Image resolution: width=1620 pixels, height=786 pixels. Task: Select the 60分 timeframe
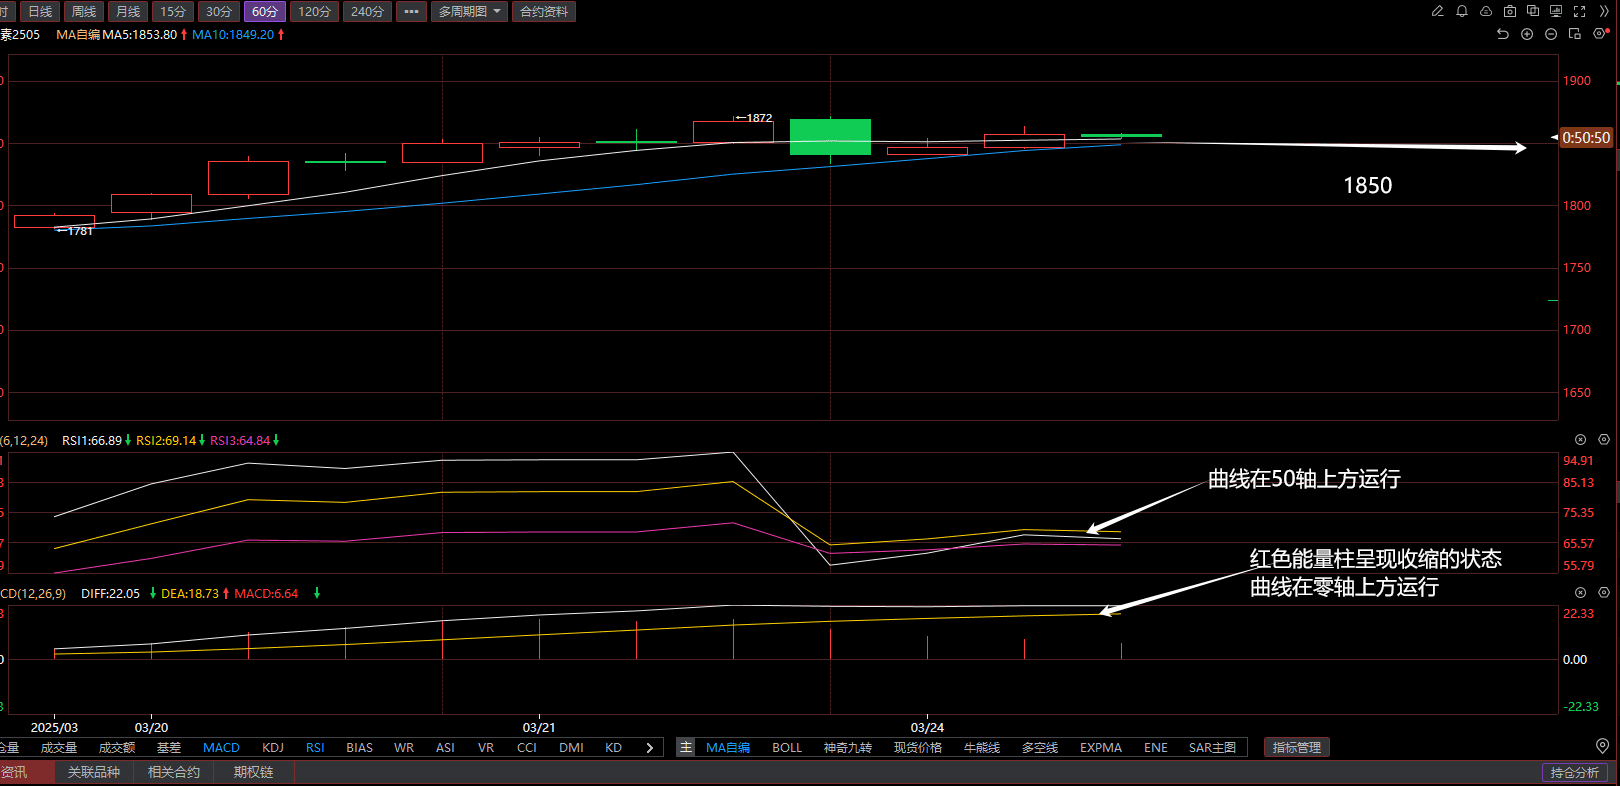tap(265, 11)
